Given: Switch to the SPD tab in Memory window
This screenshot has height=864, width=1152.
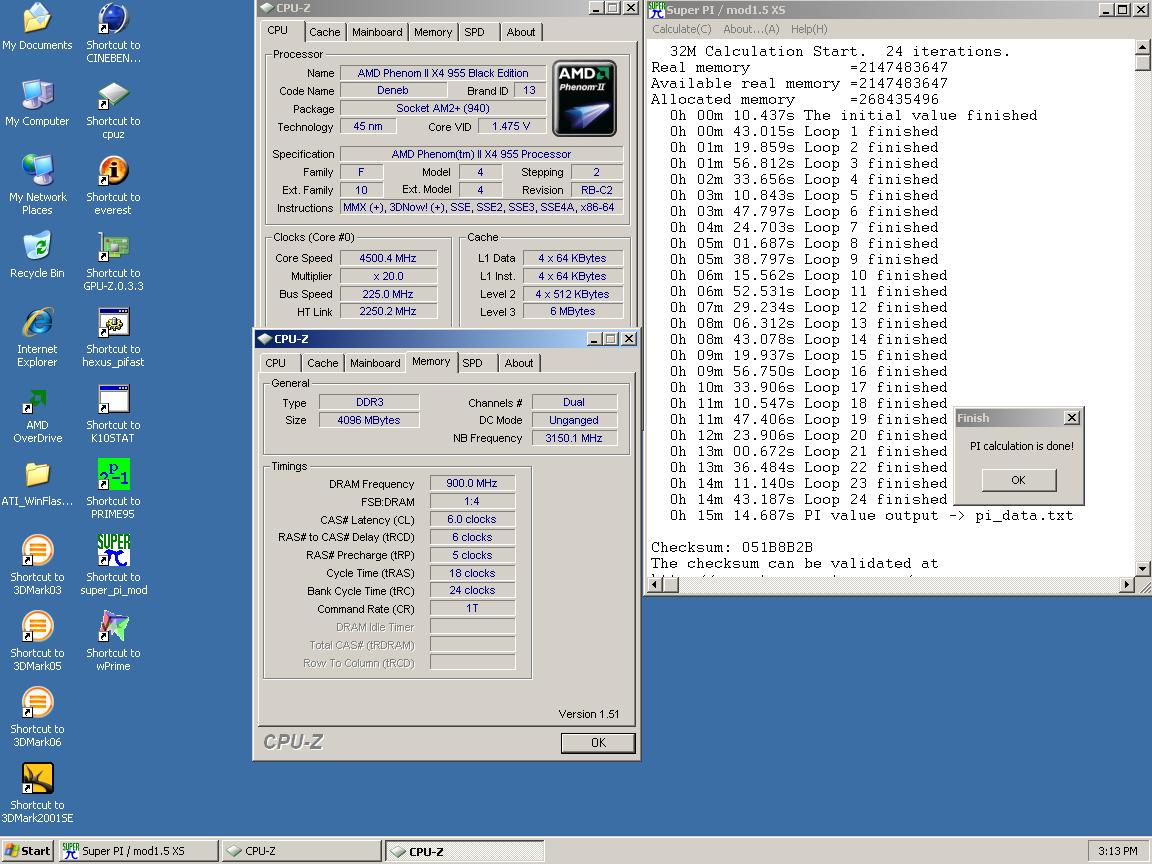Looking at the screenshot, I should [473, 363].
